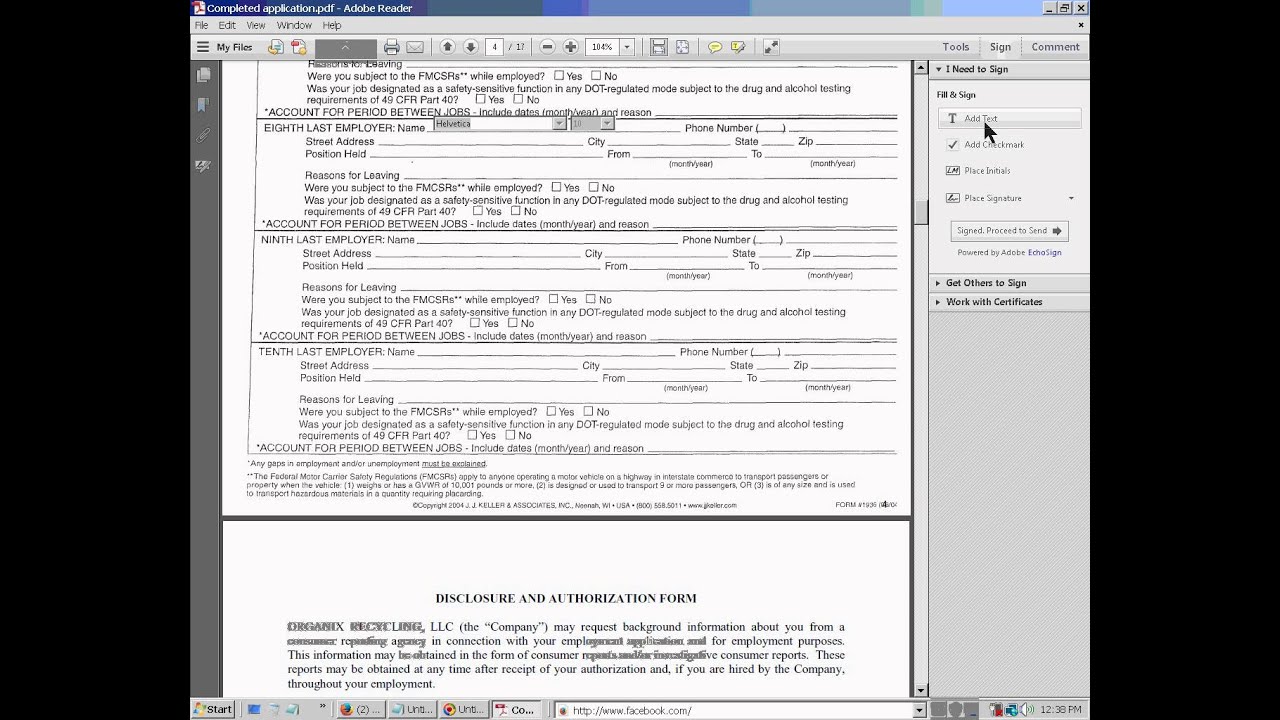Switch to the Tools pane

click(x=956, y=47)
